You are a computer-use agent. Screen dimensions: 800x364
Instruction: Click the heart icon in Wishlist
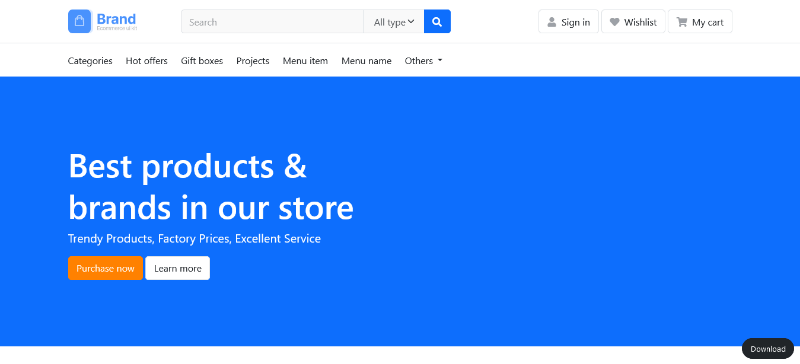pos(614,22)
